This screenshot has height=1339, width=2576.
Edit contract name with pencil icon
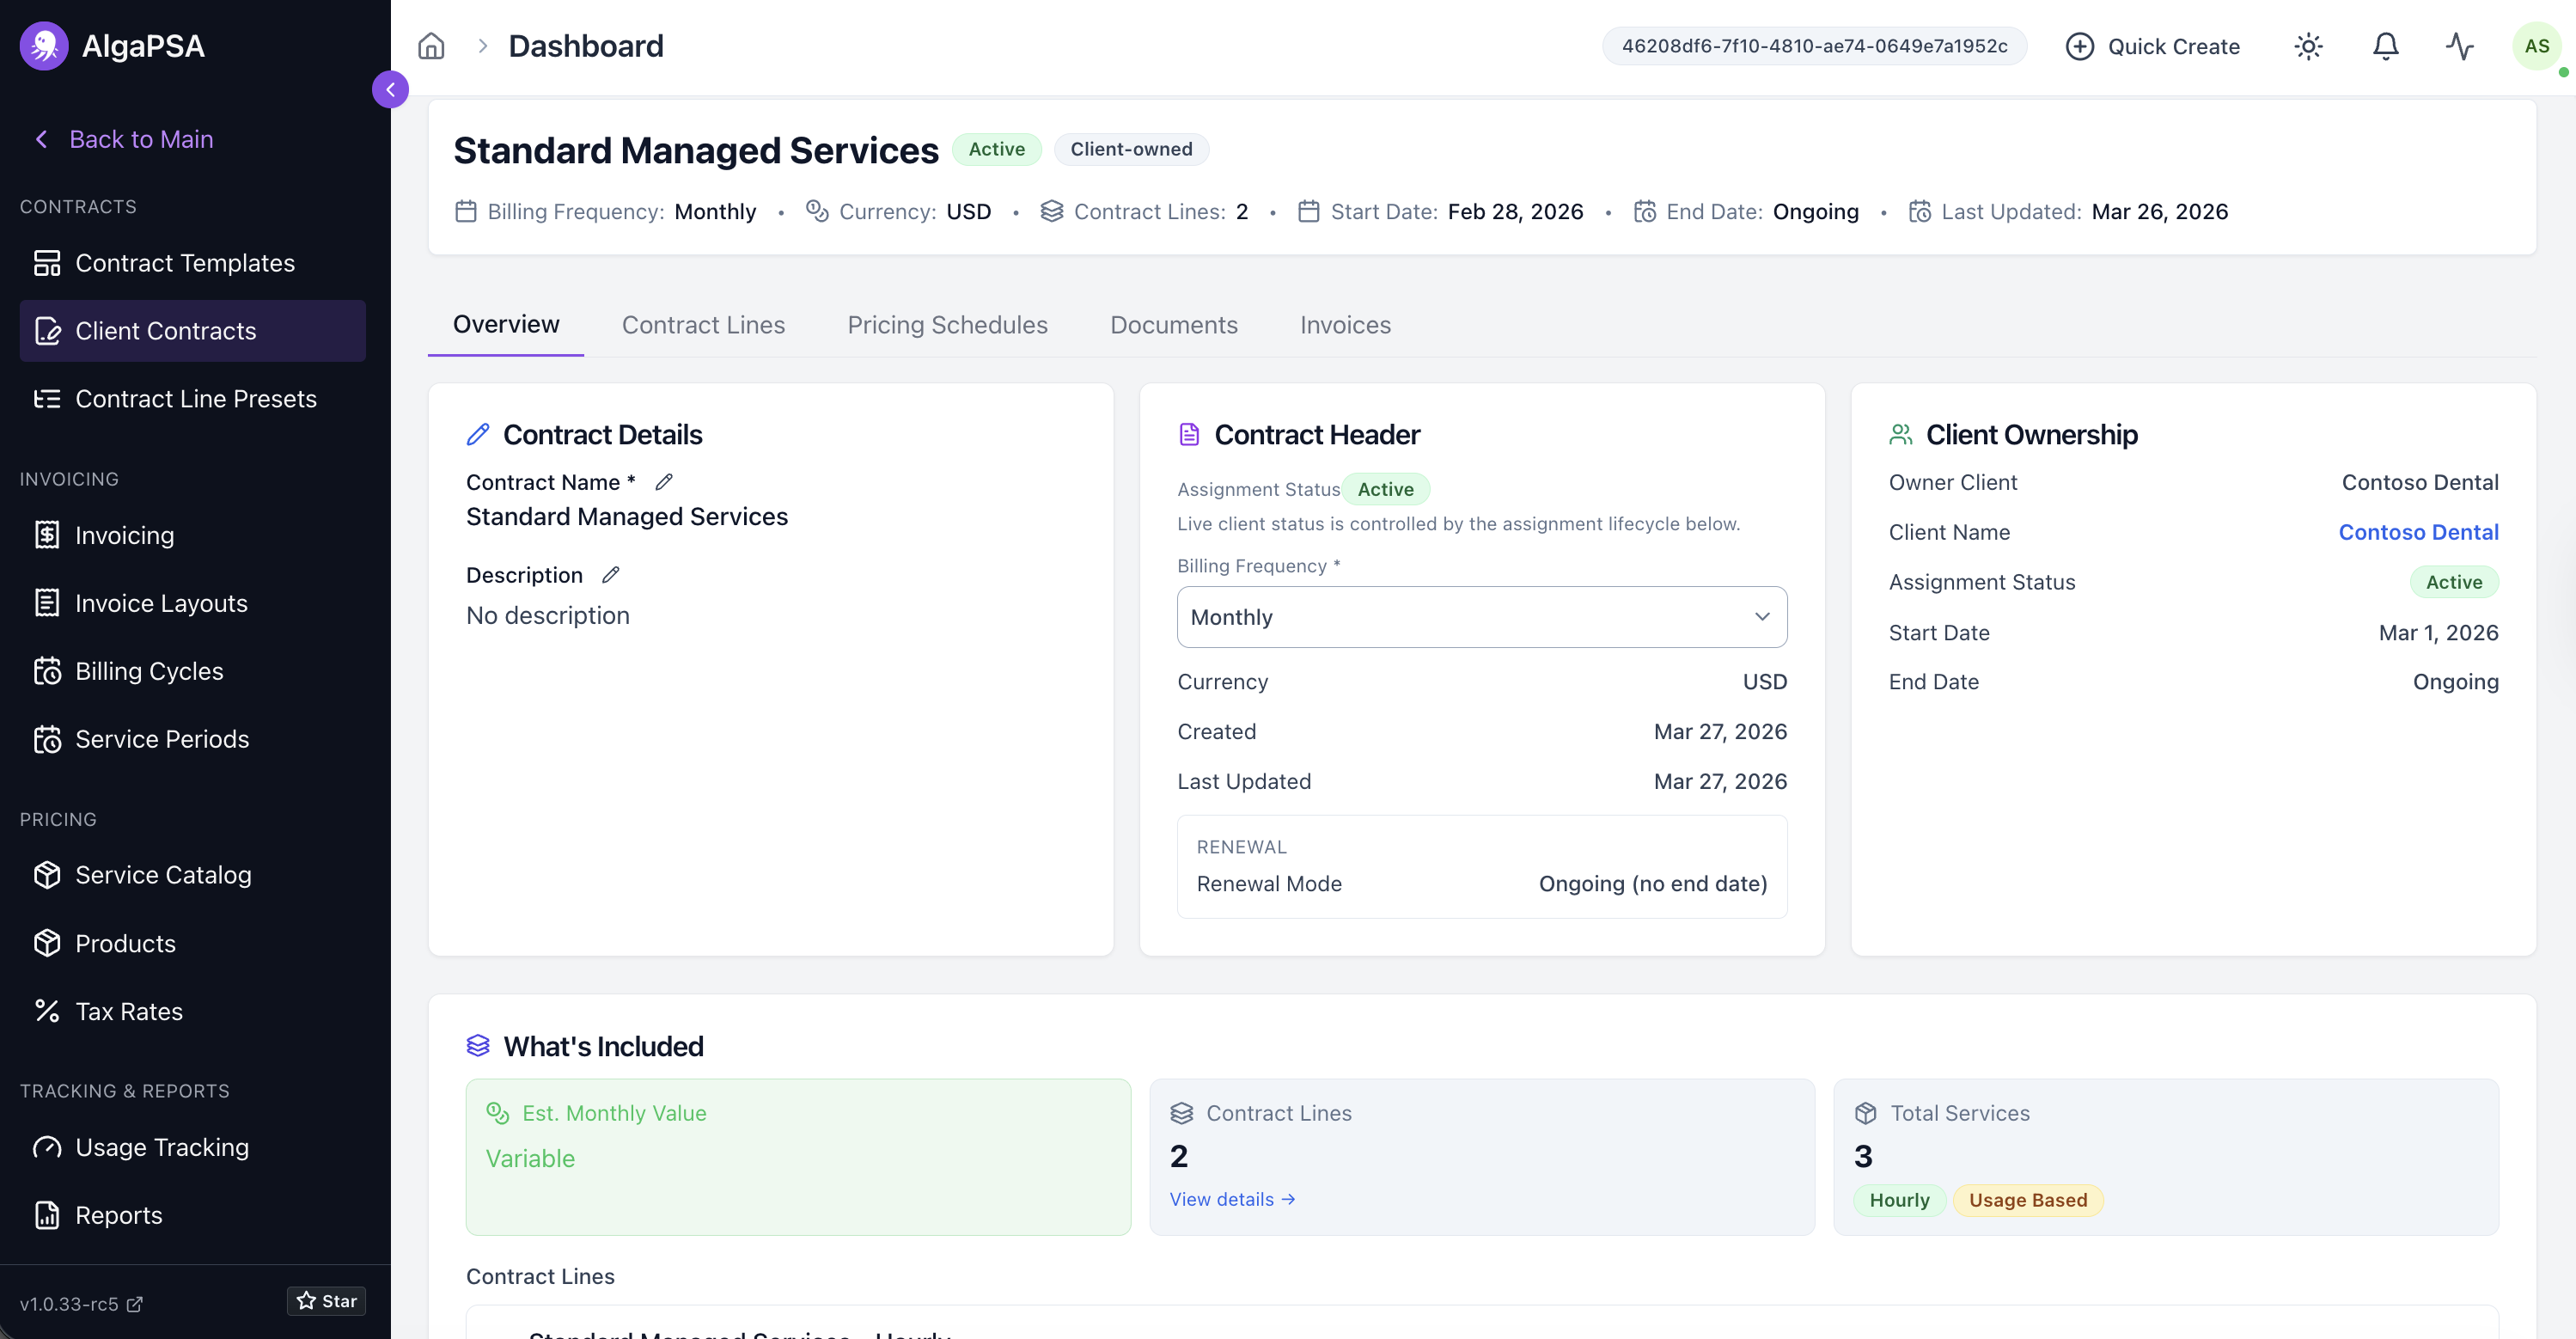point(664,482)
